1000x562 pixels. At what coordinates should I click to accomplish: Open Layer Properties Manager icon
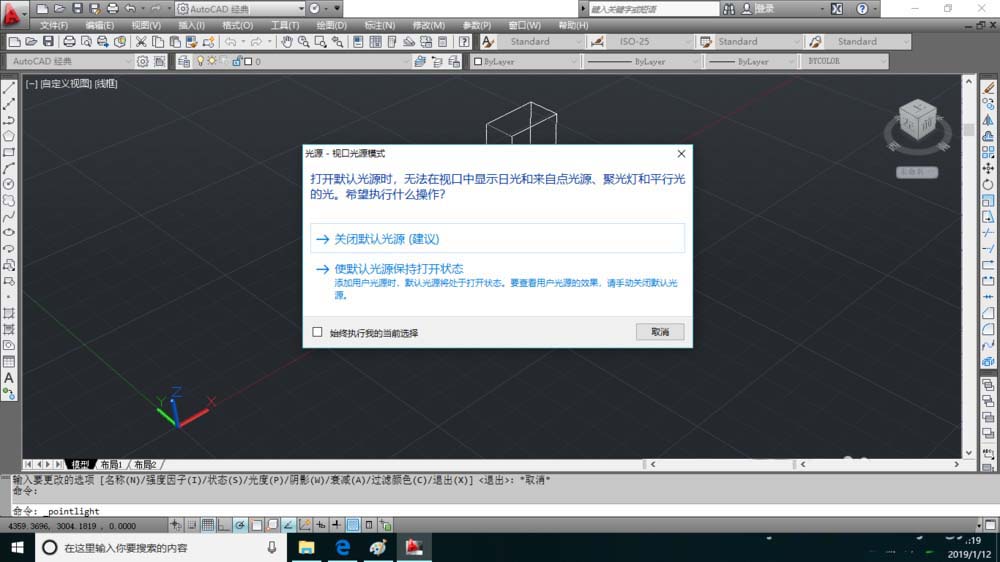click(x=184, y=61)
